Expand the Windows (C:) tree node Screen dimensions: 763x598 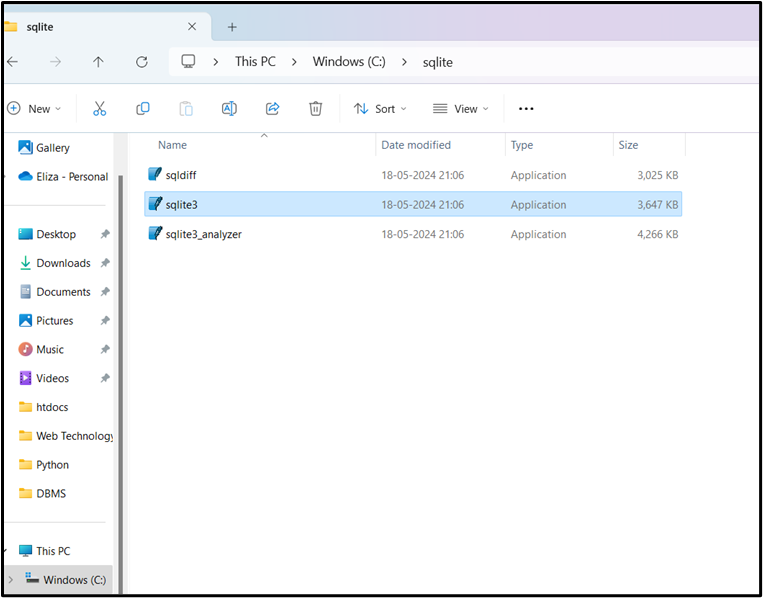coord(11,580)
